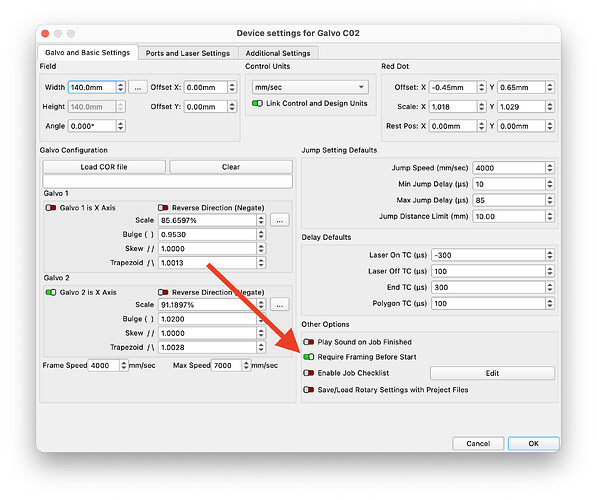This screenshot has width=597, height=500.
Task: Click End TC field
Action: coord(488,287)
